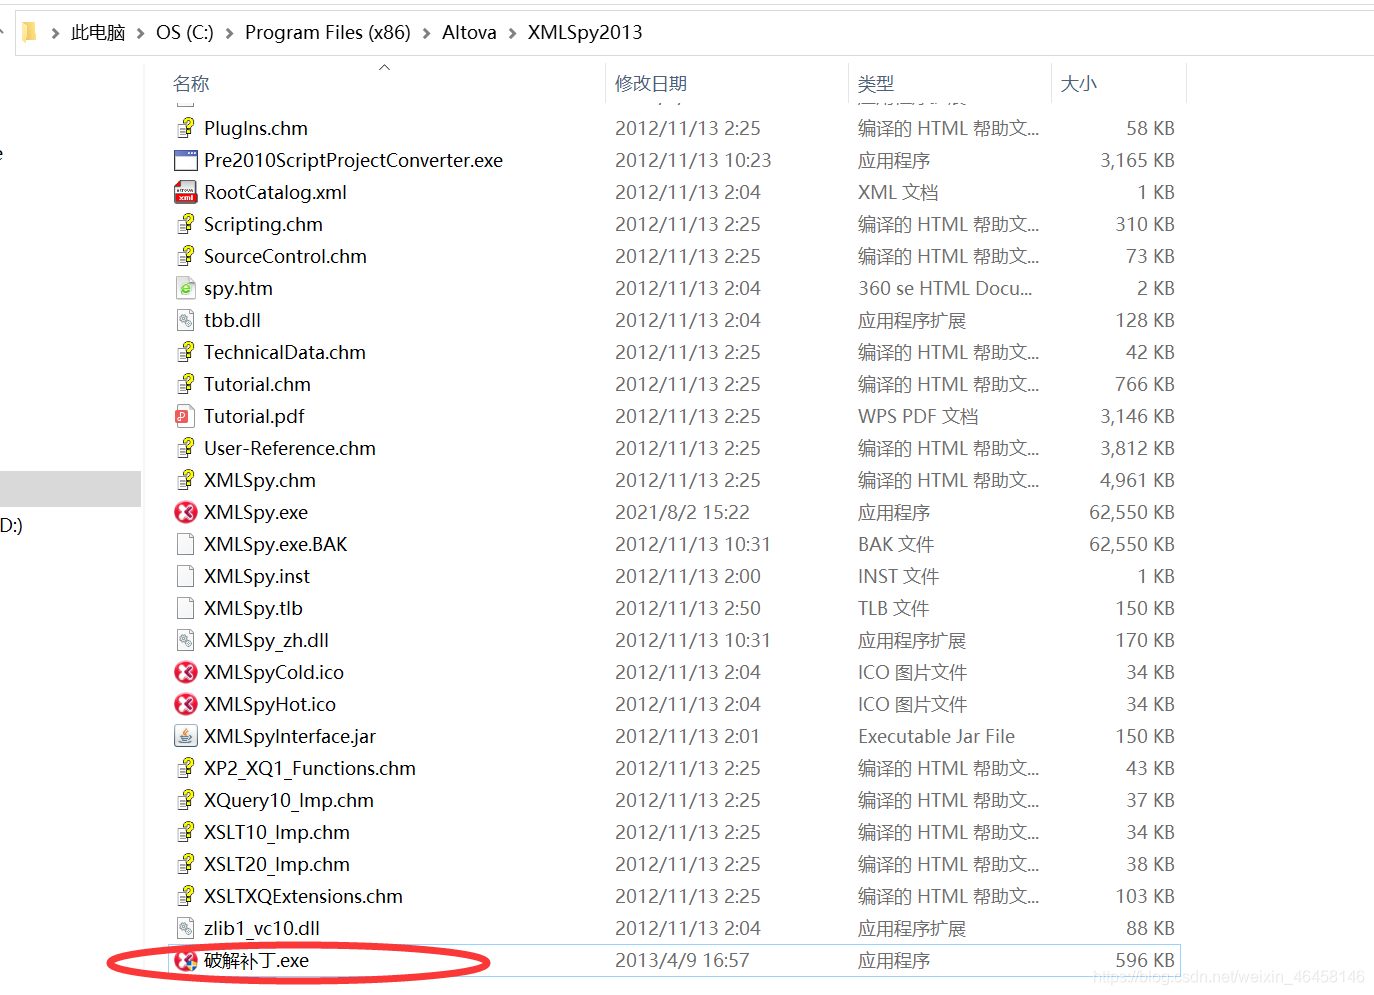This screenshot has width=1374, height=995.
Task: Click the XMLSpy.exe application icon
Action: tap(186, 512)
